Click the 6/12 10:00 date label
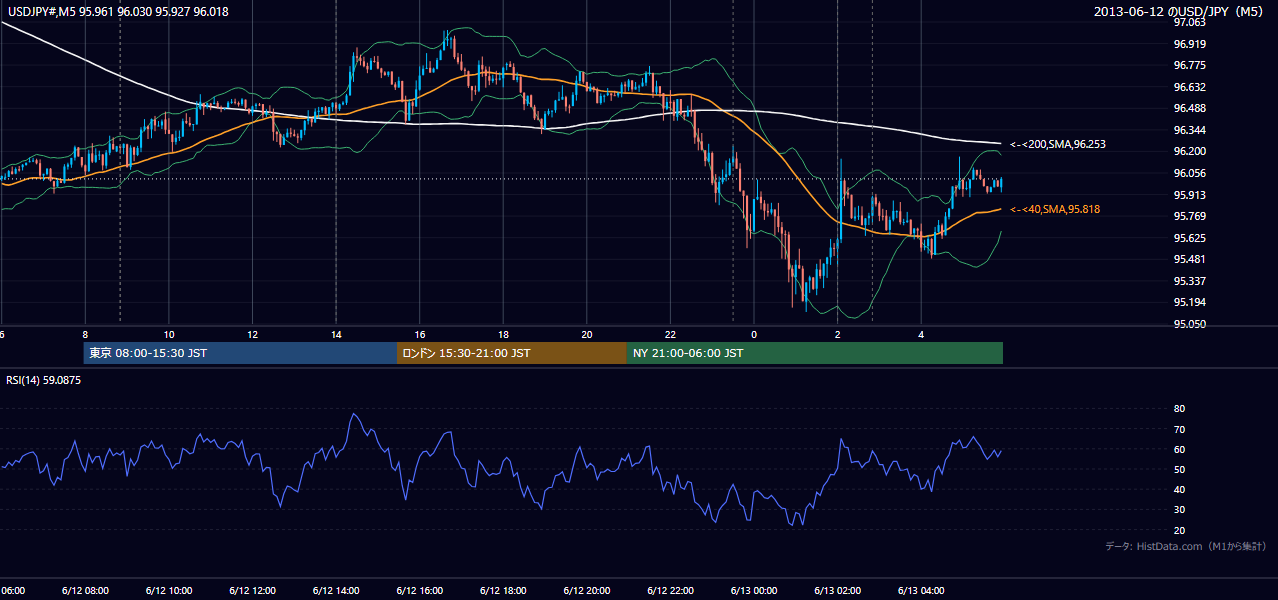Image resolution: width=1278 pixels, height=600 pixels. tap(169, 590)
